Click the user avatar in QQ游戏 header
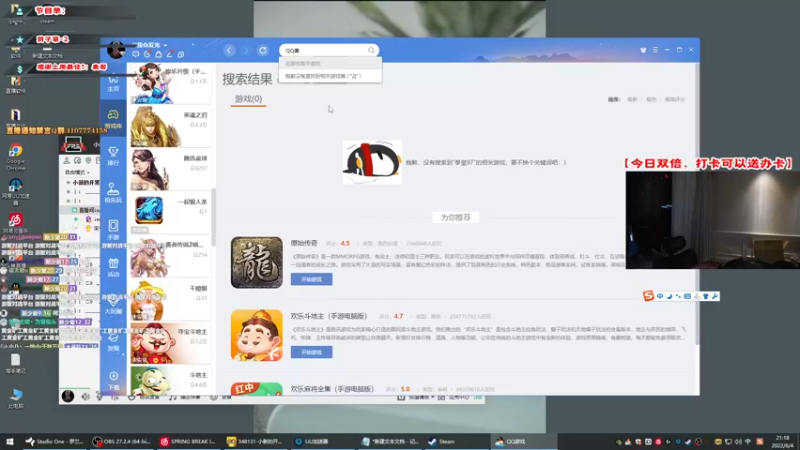 (116, 50)
